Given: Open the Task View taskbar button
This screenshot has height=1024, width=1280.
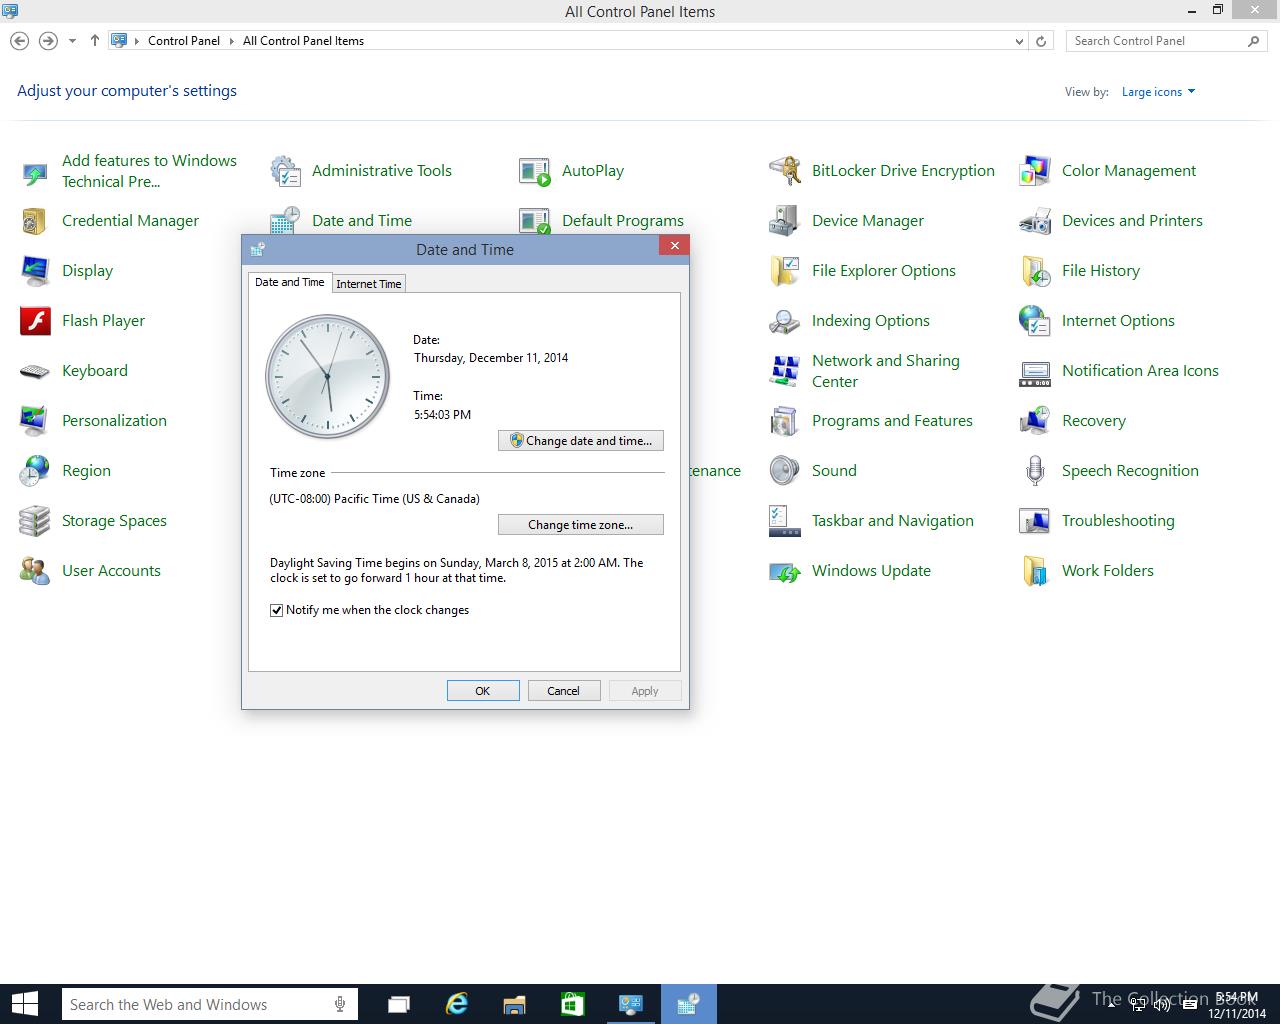Looking at the screenshot, I should (399, 1004).
